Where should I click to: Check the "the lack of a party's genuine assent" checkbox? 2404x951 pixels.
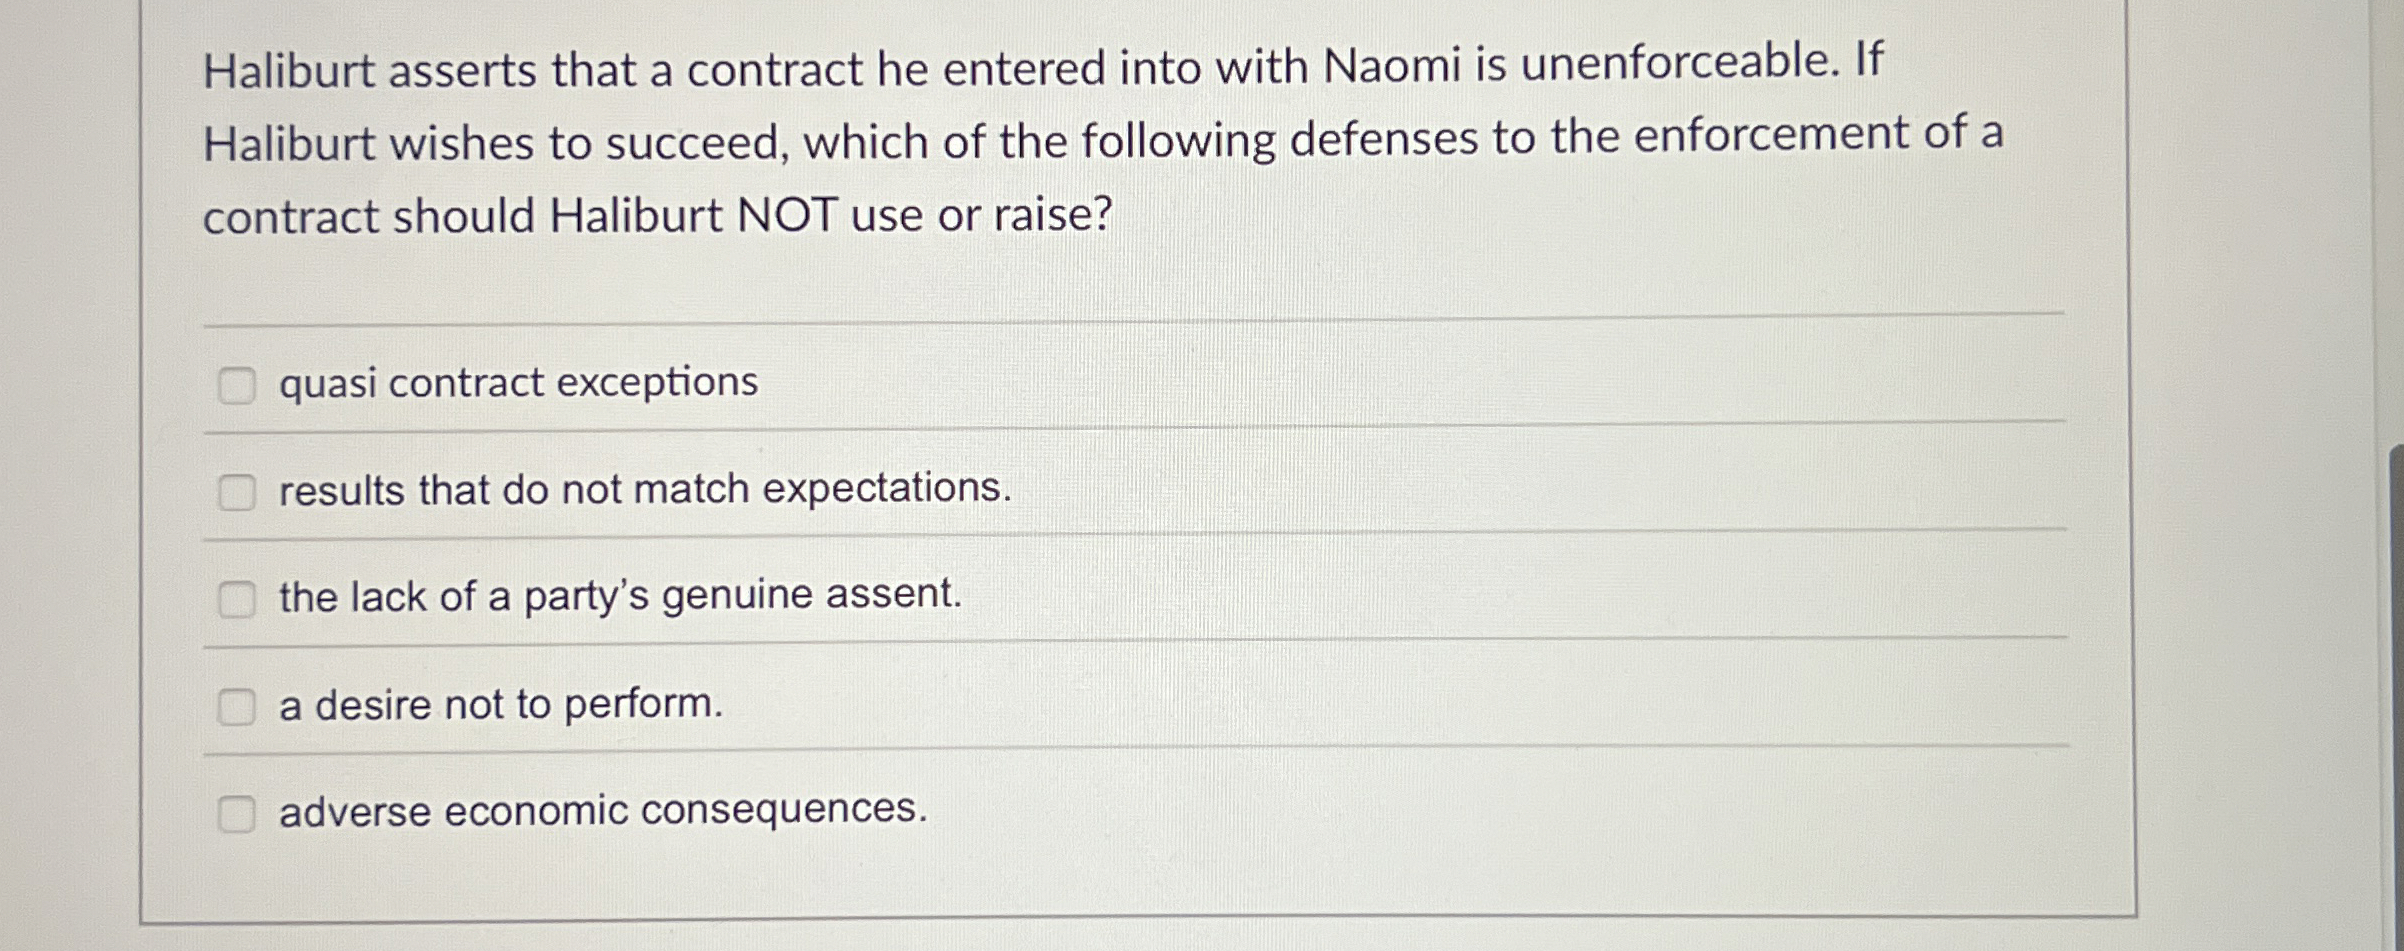tap(236, 597)
